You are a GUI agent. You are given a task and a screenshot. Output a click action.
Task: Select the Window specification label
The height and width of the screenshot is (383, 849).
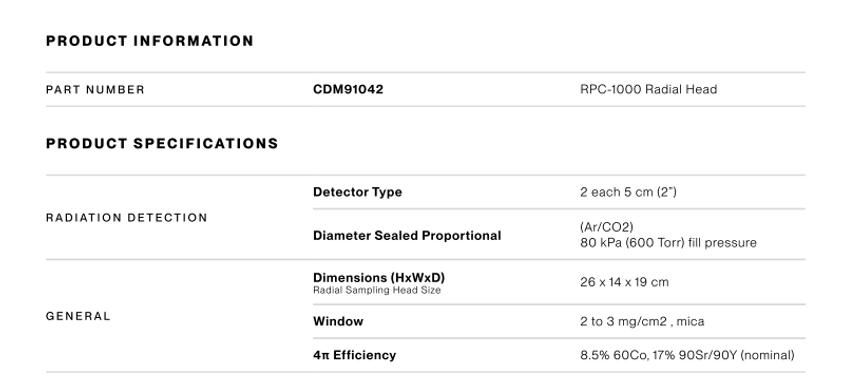pyautogui.click(x=338, y=322)
